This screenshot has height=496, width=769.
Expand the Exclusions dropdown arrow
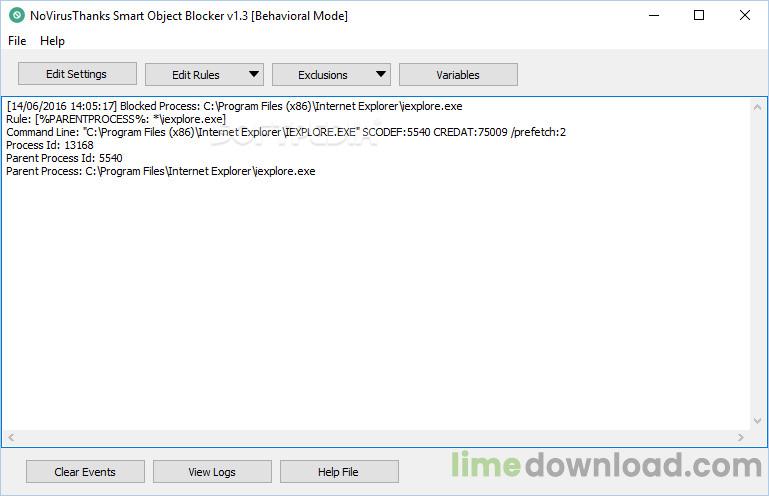381,74
